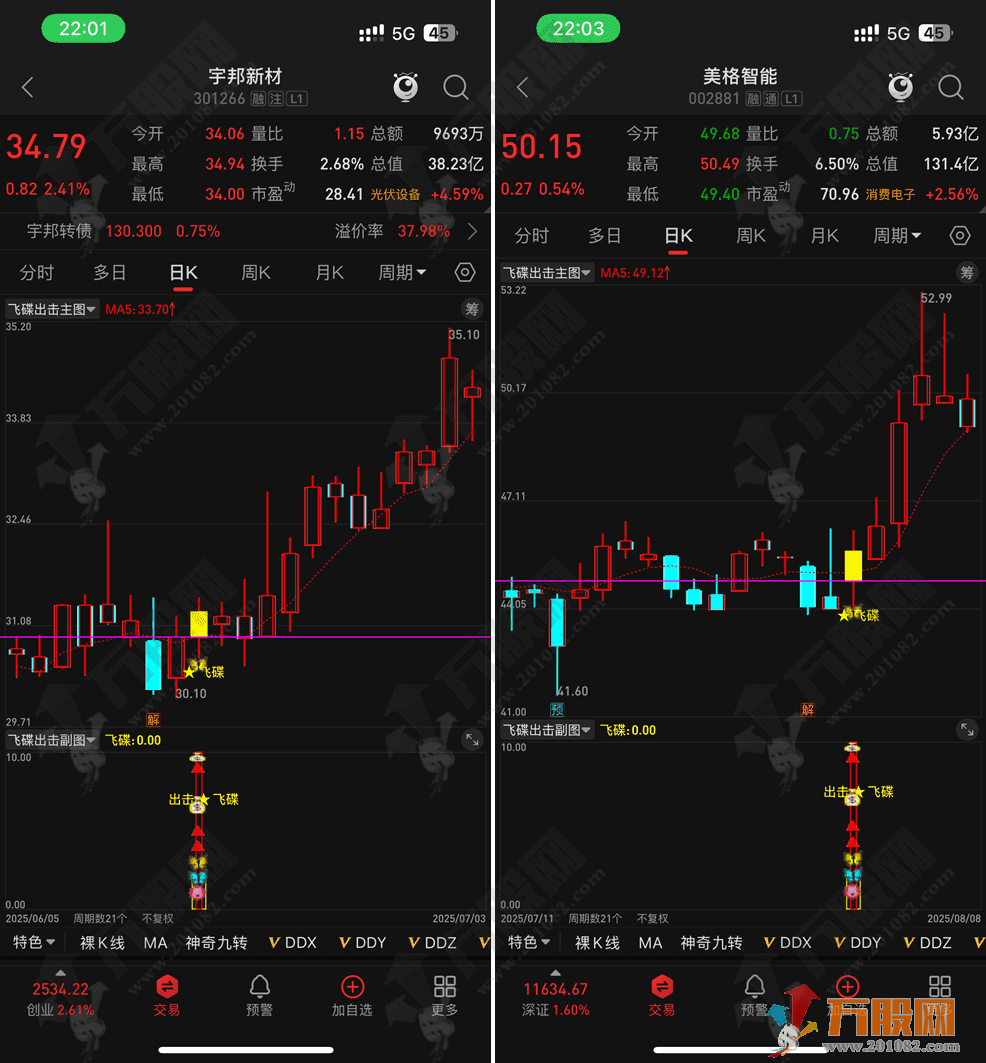Viewport: 986px width, 1063px height.
Task: Tap the 周期数21个 label on 宇邦新材
Action: pyautogui.click(x=100, y=919)
